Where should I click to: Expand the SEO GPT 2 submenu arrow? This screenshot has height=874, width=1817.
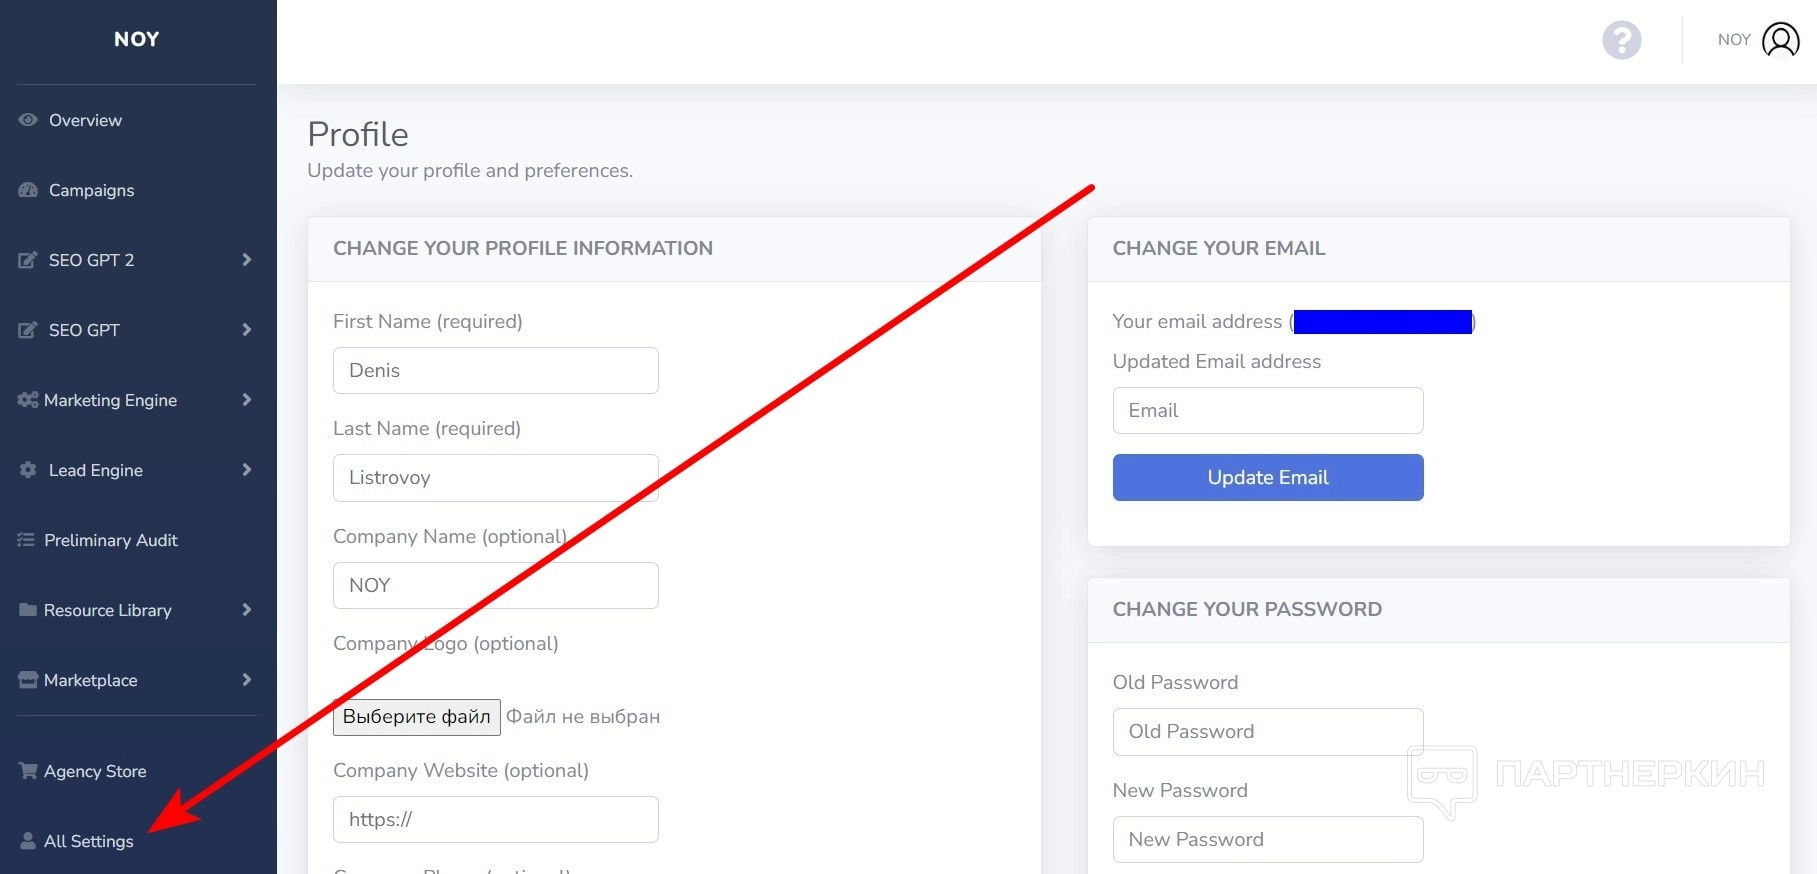246,260
